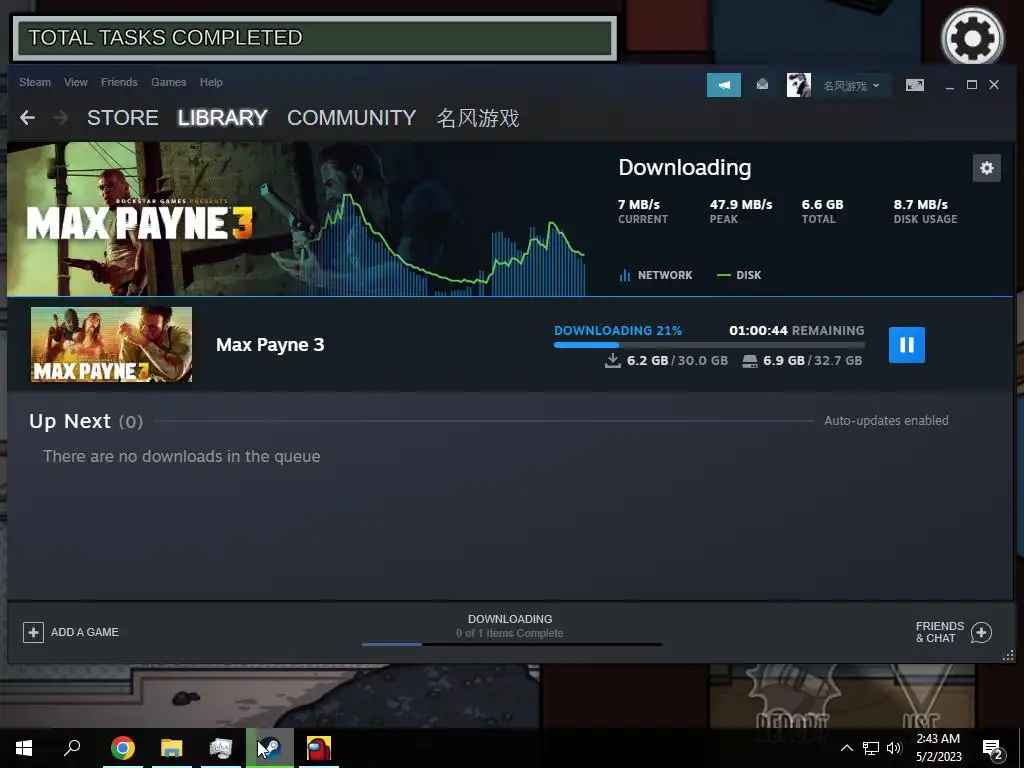This screenshot has height=768, width=1024.
Task: Open Steam announcements megaphone icon
Action: click(x=724, y=85)
